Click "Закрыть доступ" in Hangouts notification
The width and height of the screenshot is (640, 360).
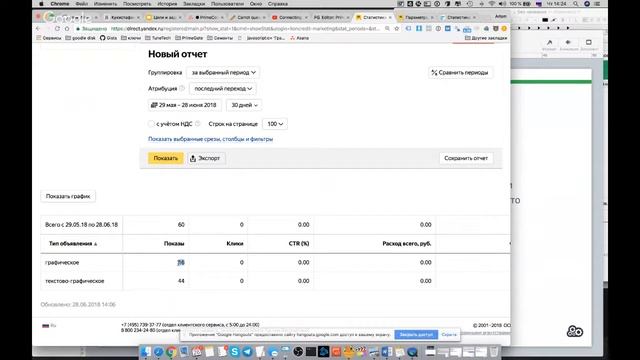coord(416,334)
